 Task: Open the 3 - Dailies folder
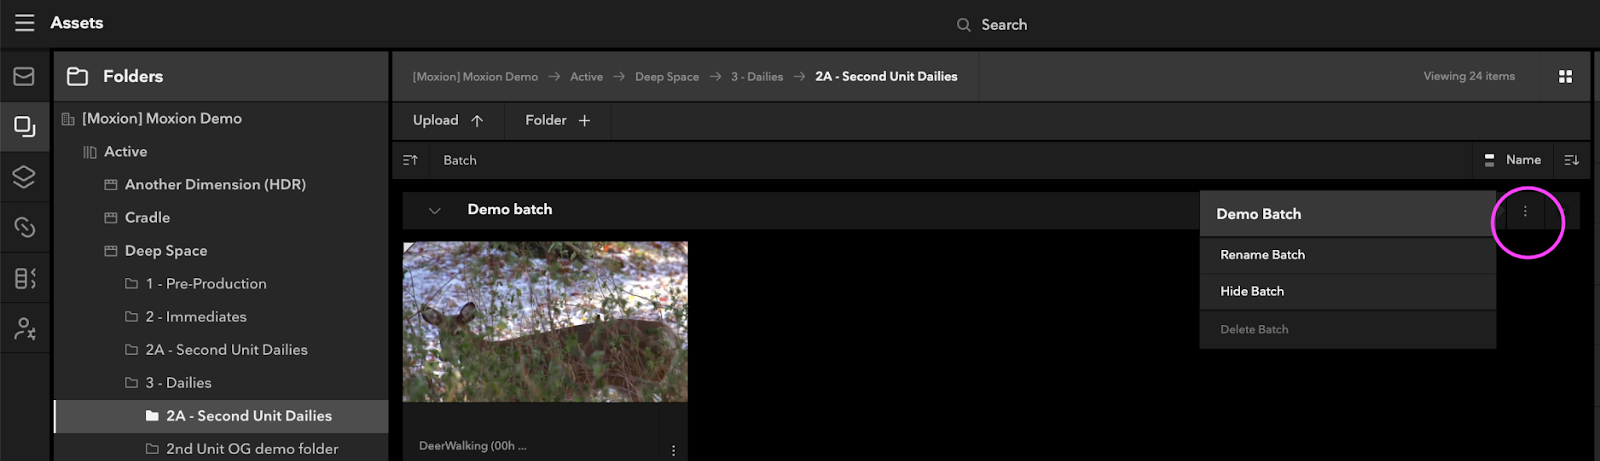(178, 383)
